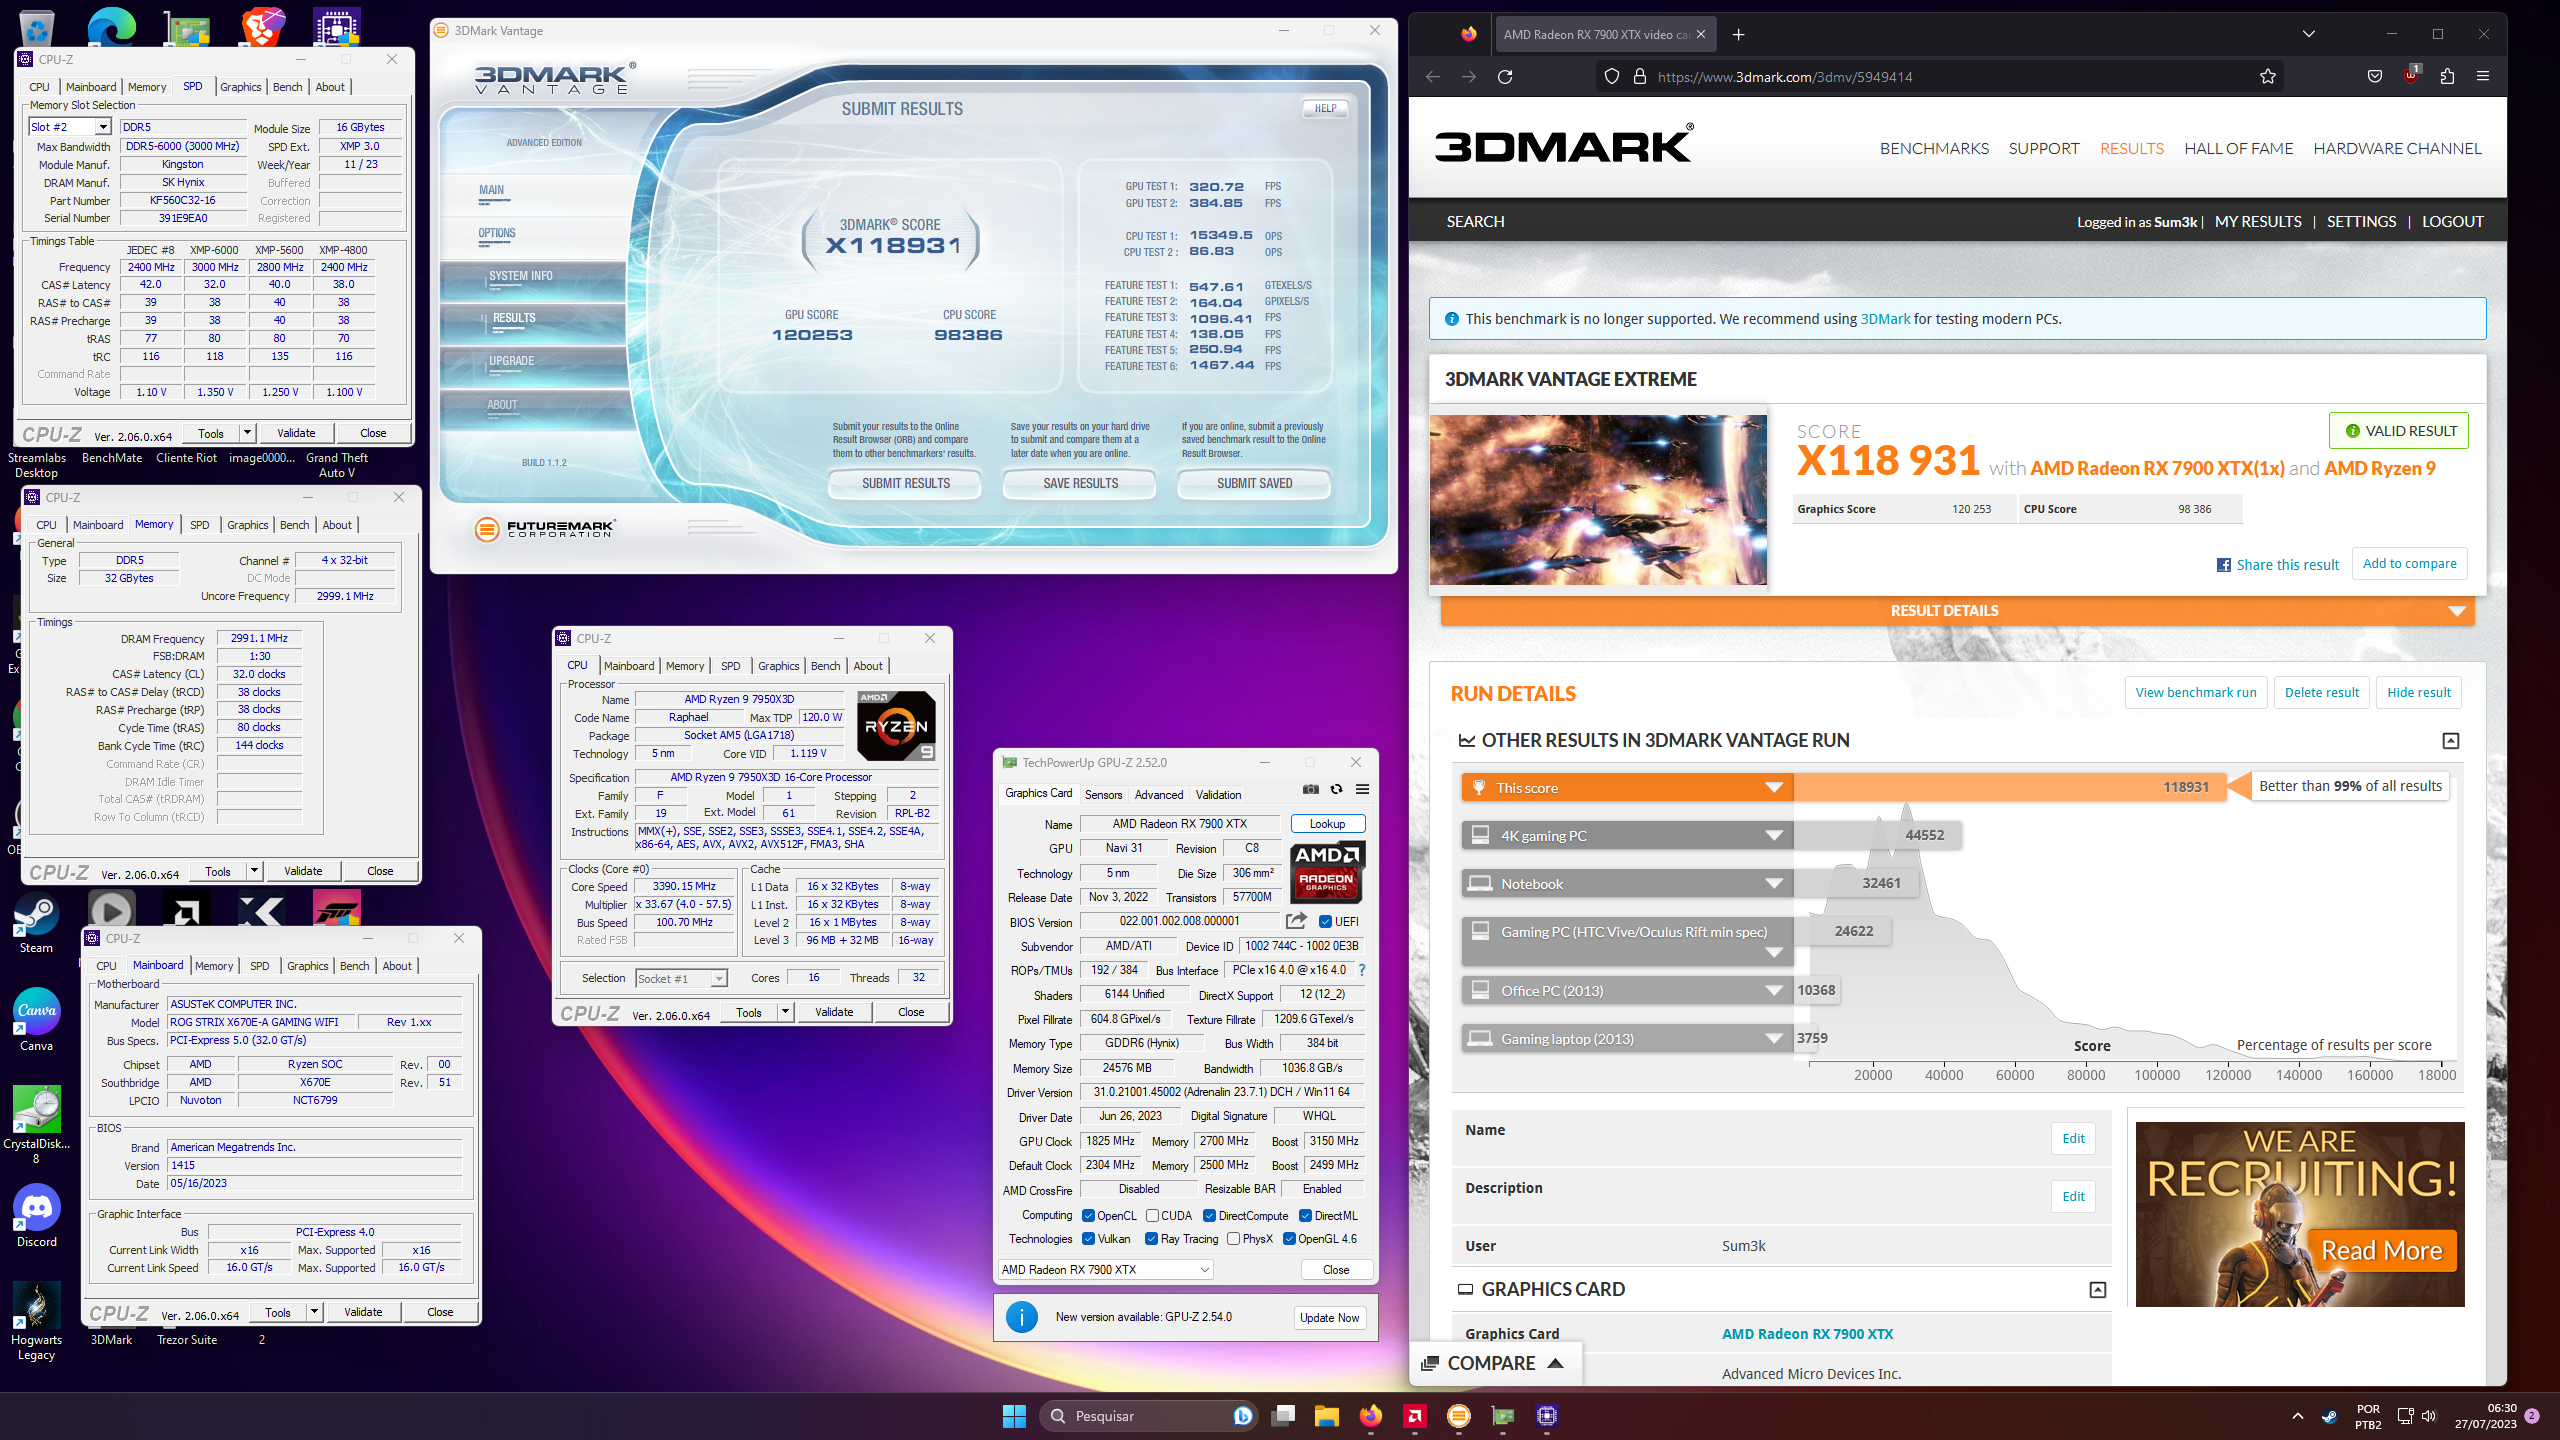This screenshot has width=2560, height=1440.
Task: Click the uBlock Origin extension icon
Action: (x=2411, y=75)
